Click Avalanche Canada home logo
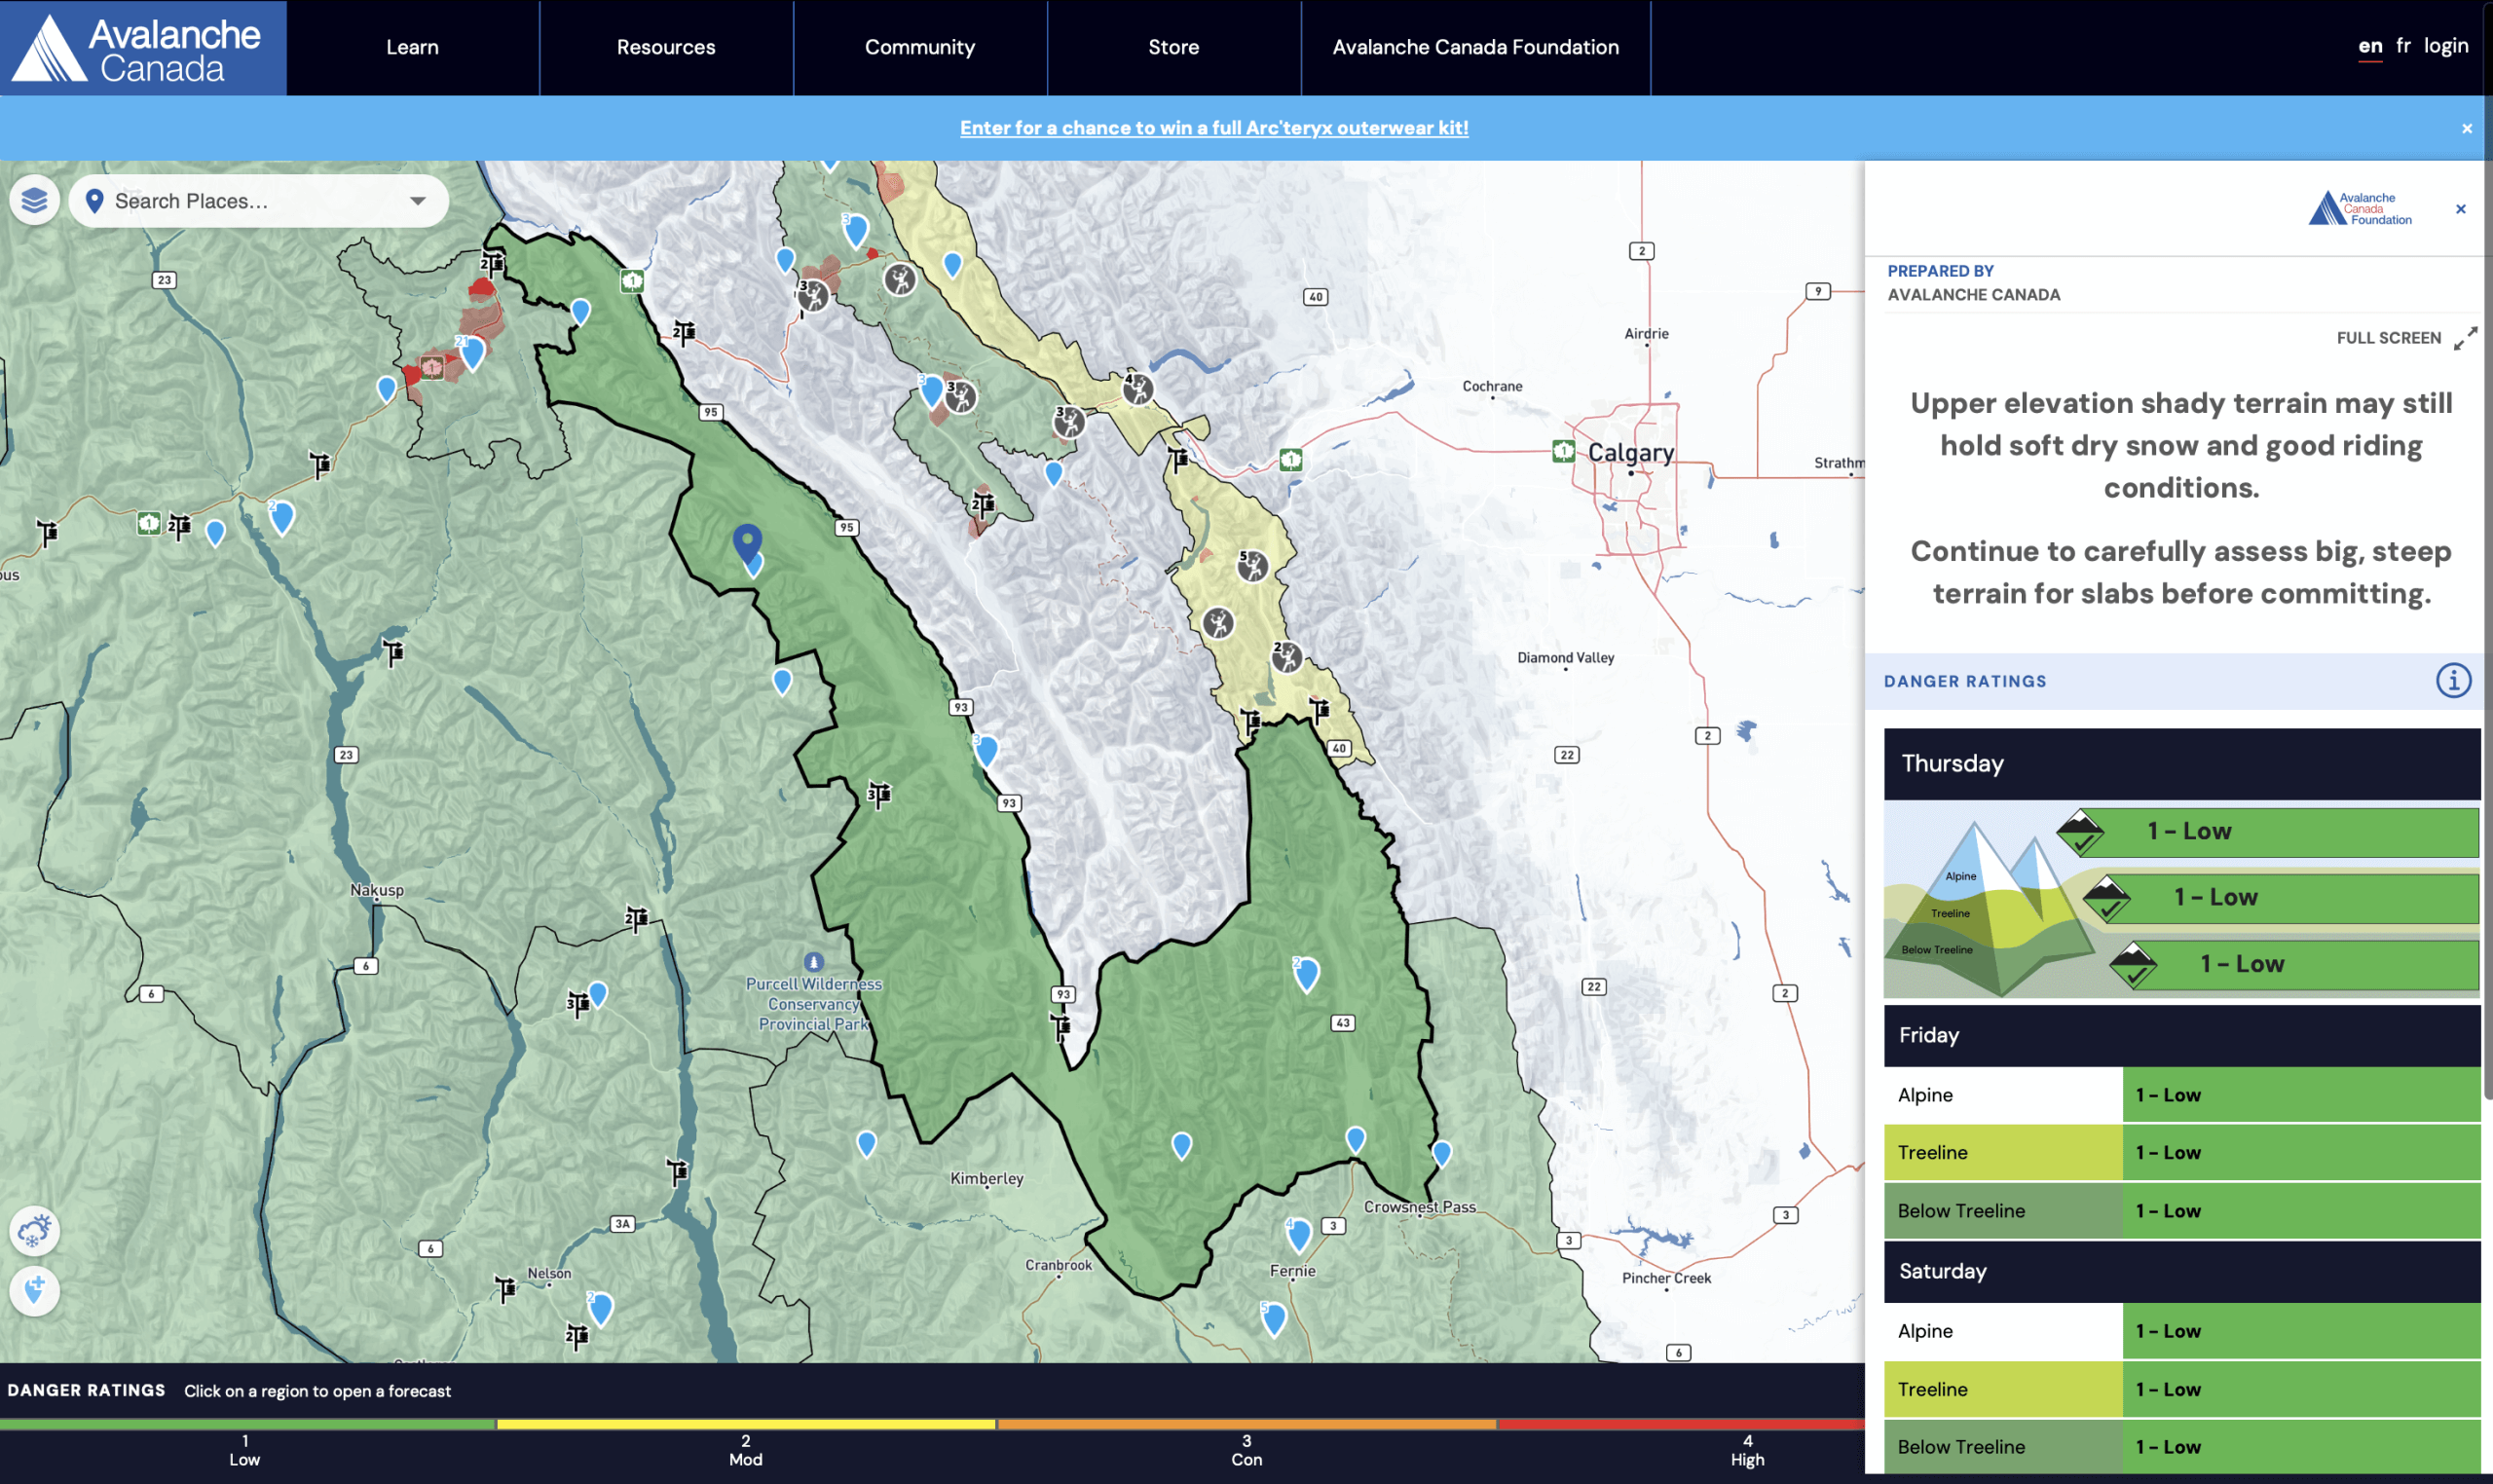 pyautogui.click(x=143, y=48)
